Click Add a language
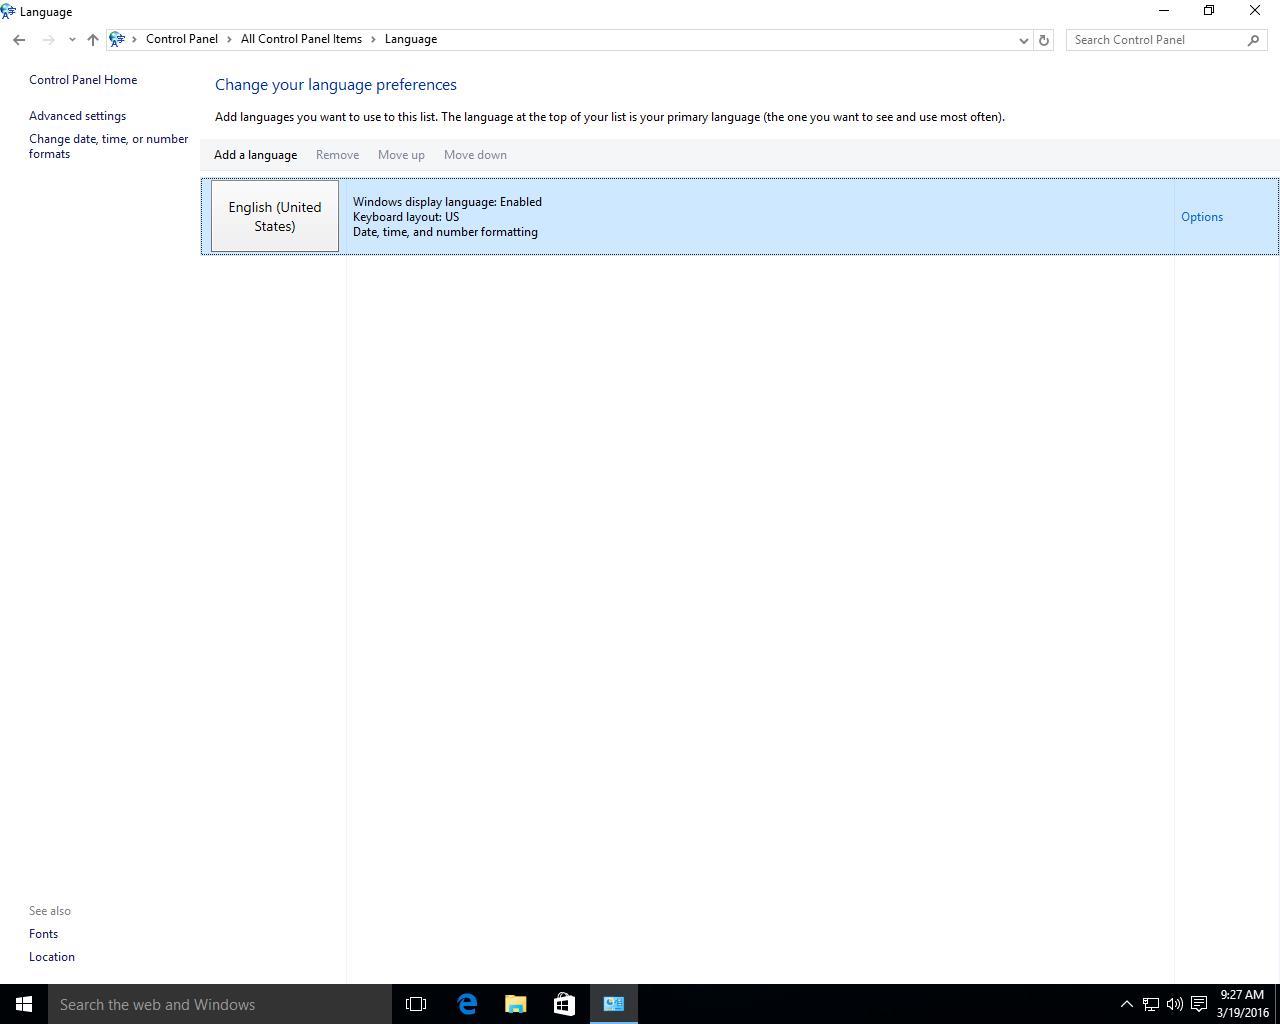This screenshot has width=1280, height=1024. tap(255, 155)
